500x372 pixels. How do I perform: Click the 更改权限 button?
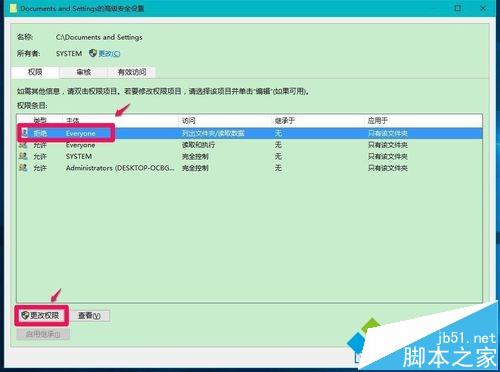pyautogui.click(x=41, y=315)
